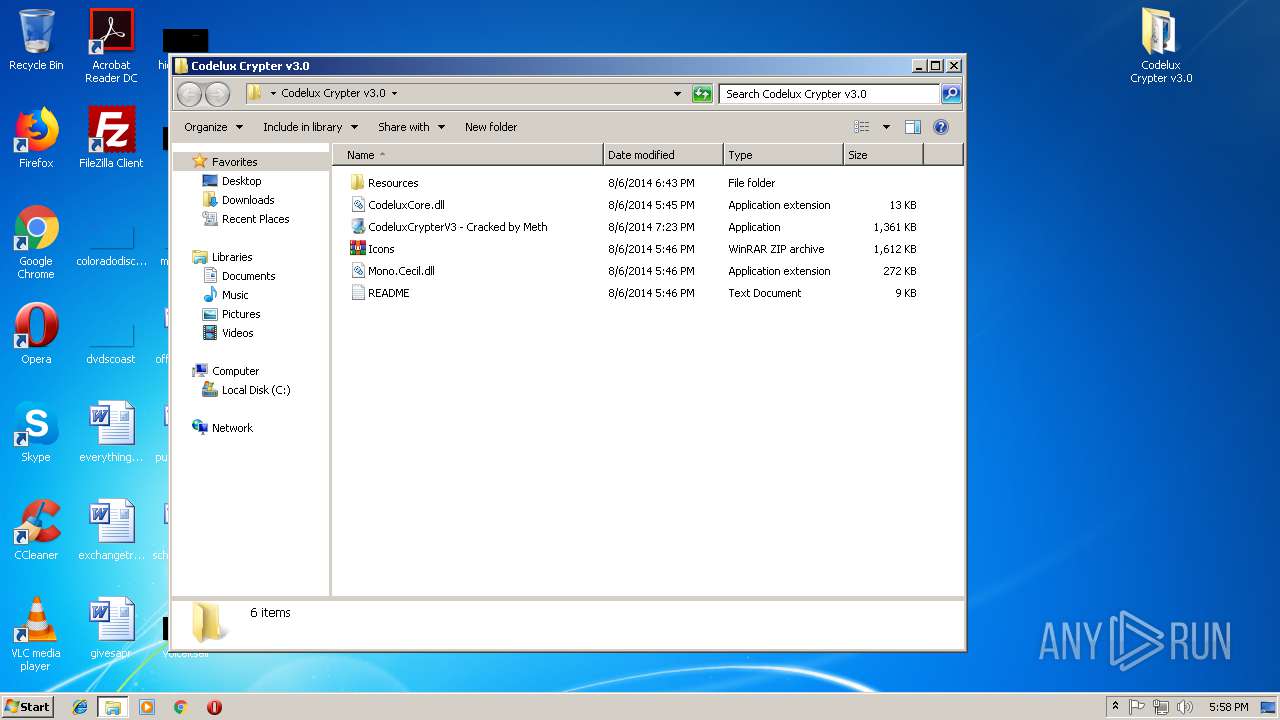Open Skype desktop shortcut
The height and width of the screenshot is (720, 1280).
pos(36,431)
